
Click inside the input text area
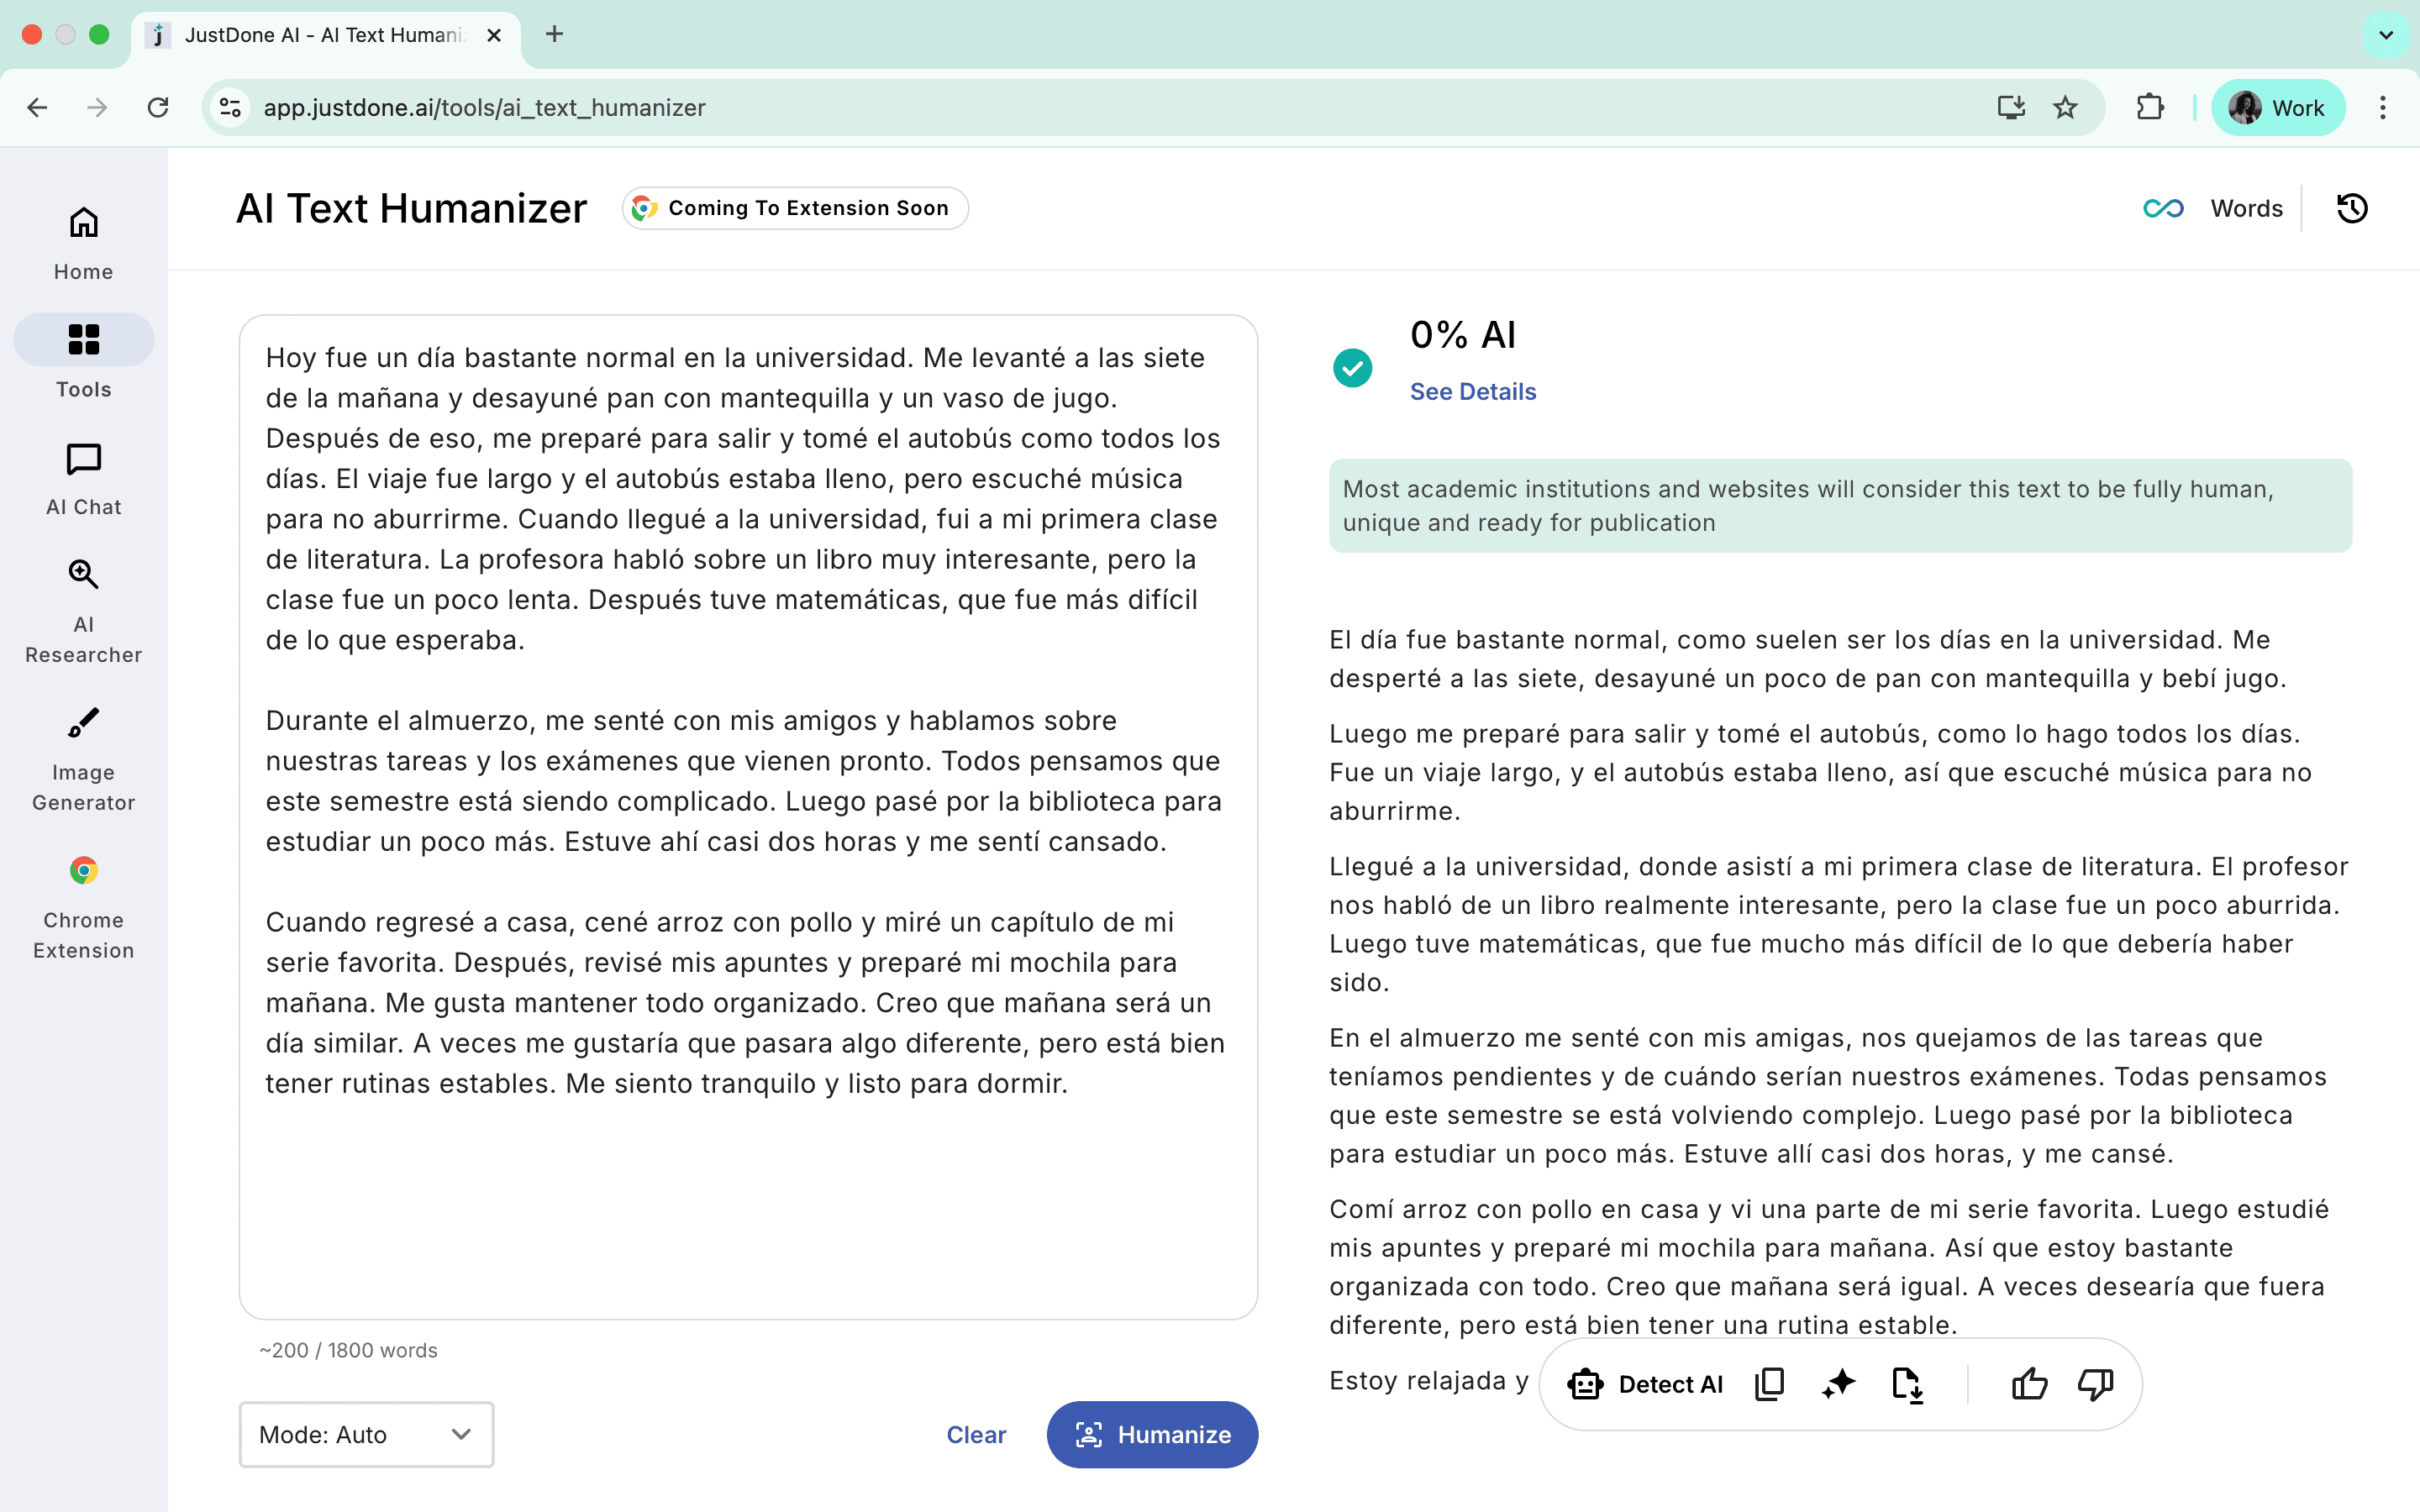click(x=747, y=1200)
